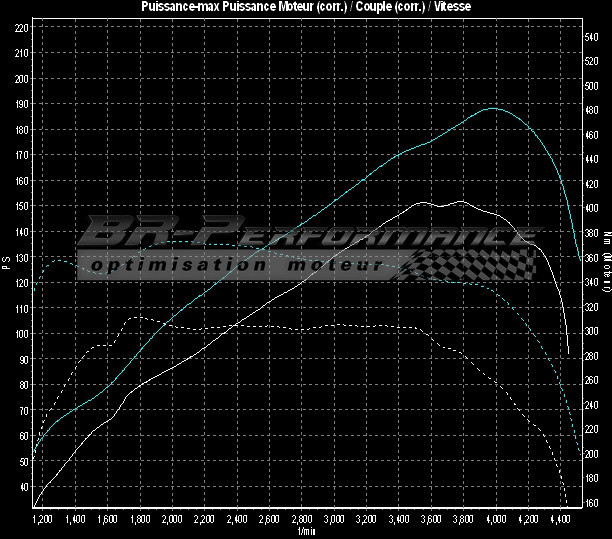Click the 540 value on the right Nm axis
The height and width of the screenshot is (539, 612).
pyautogui.click(x=591, y=36)
